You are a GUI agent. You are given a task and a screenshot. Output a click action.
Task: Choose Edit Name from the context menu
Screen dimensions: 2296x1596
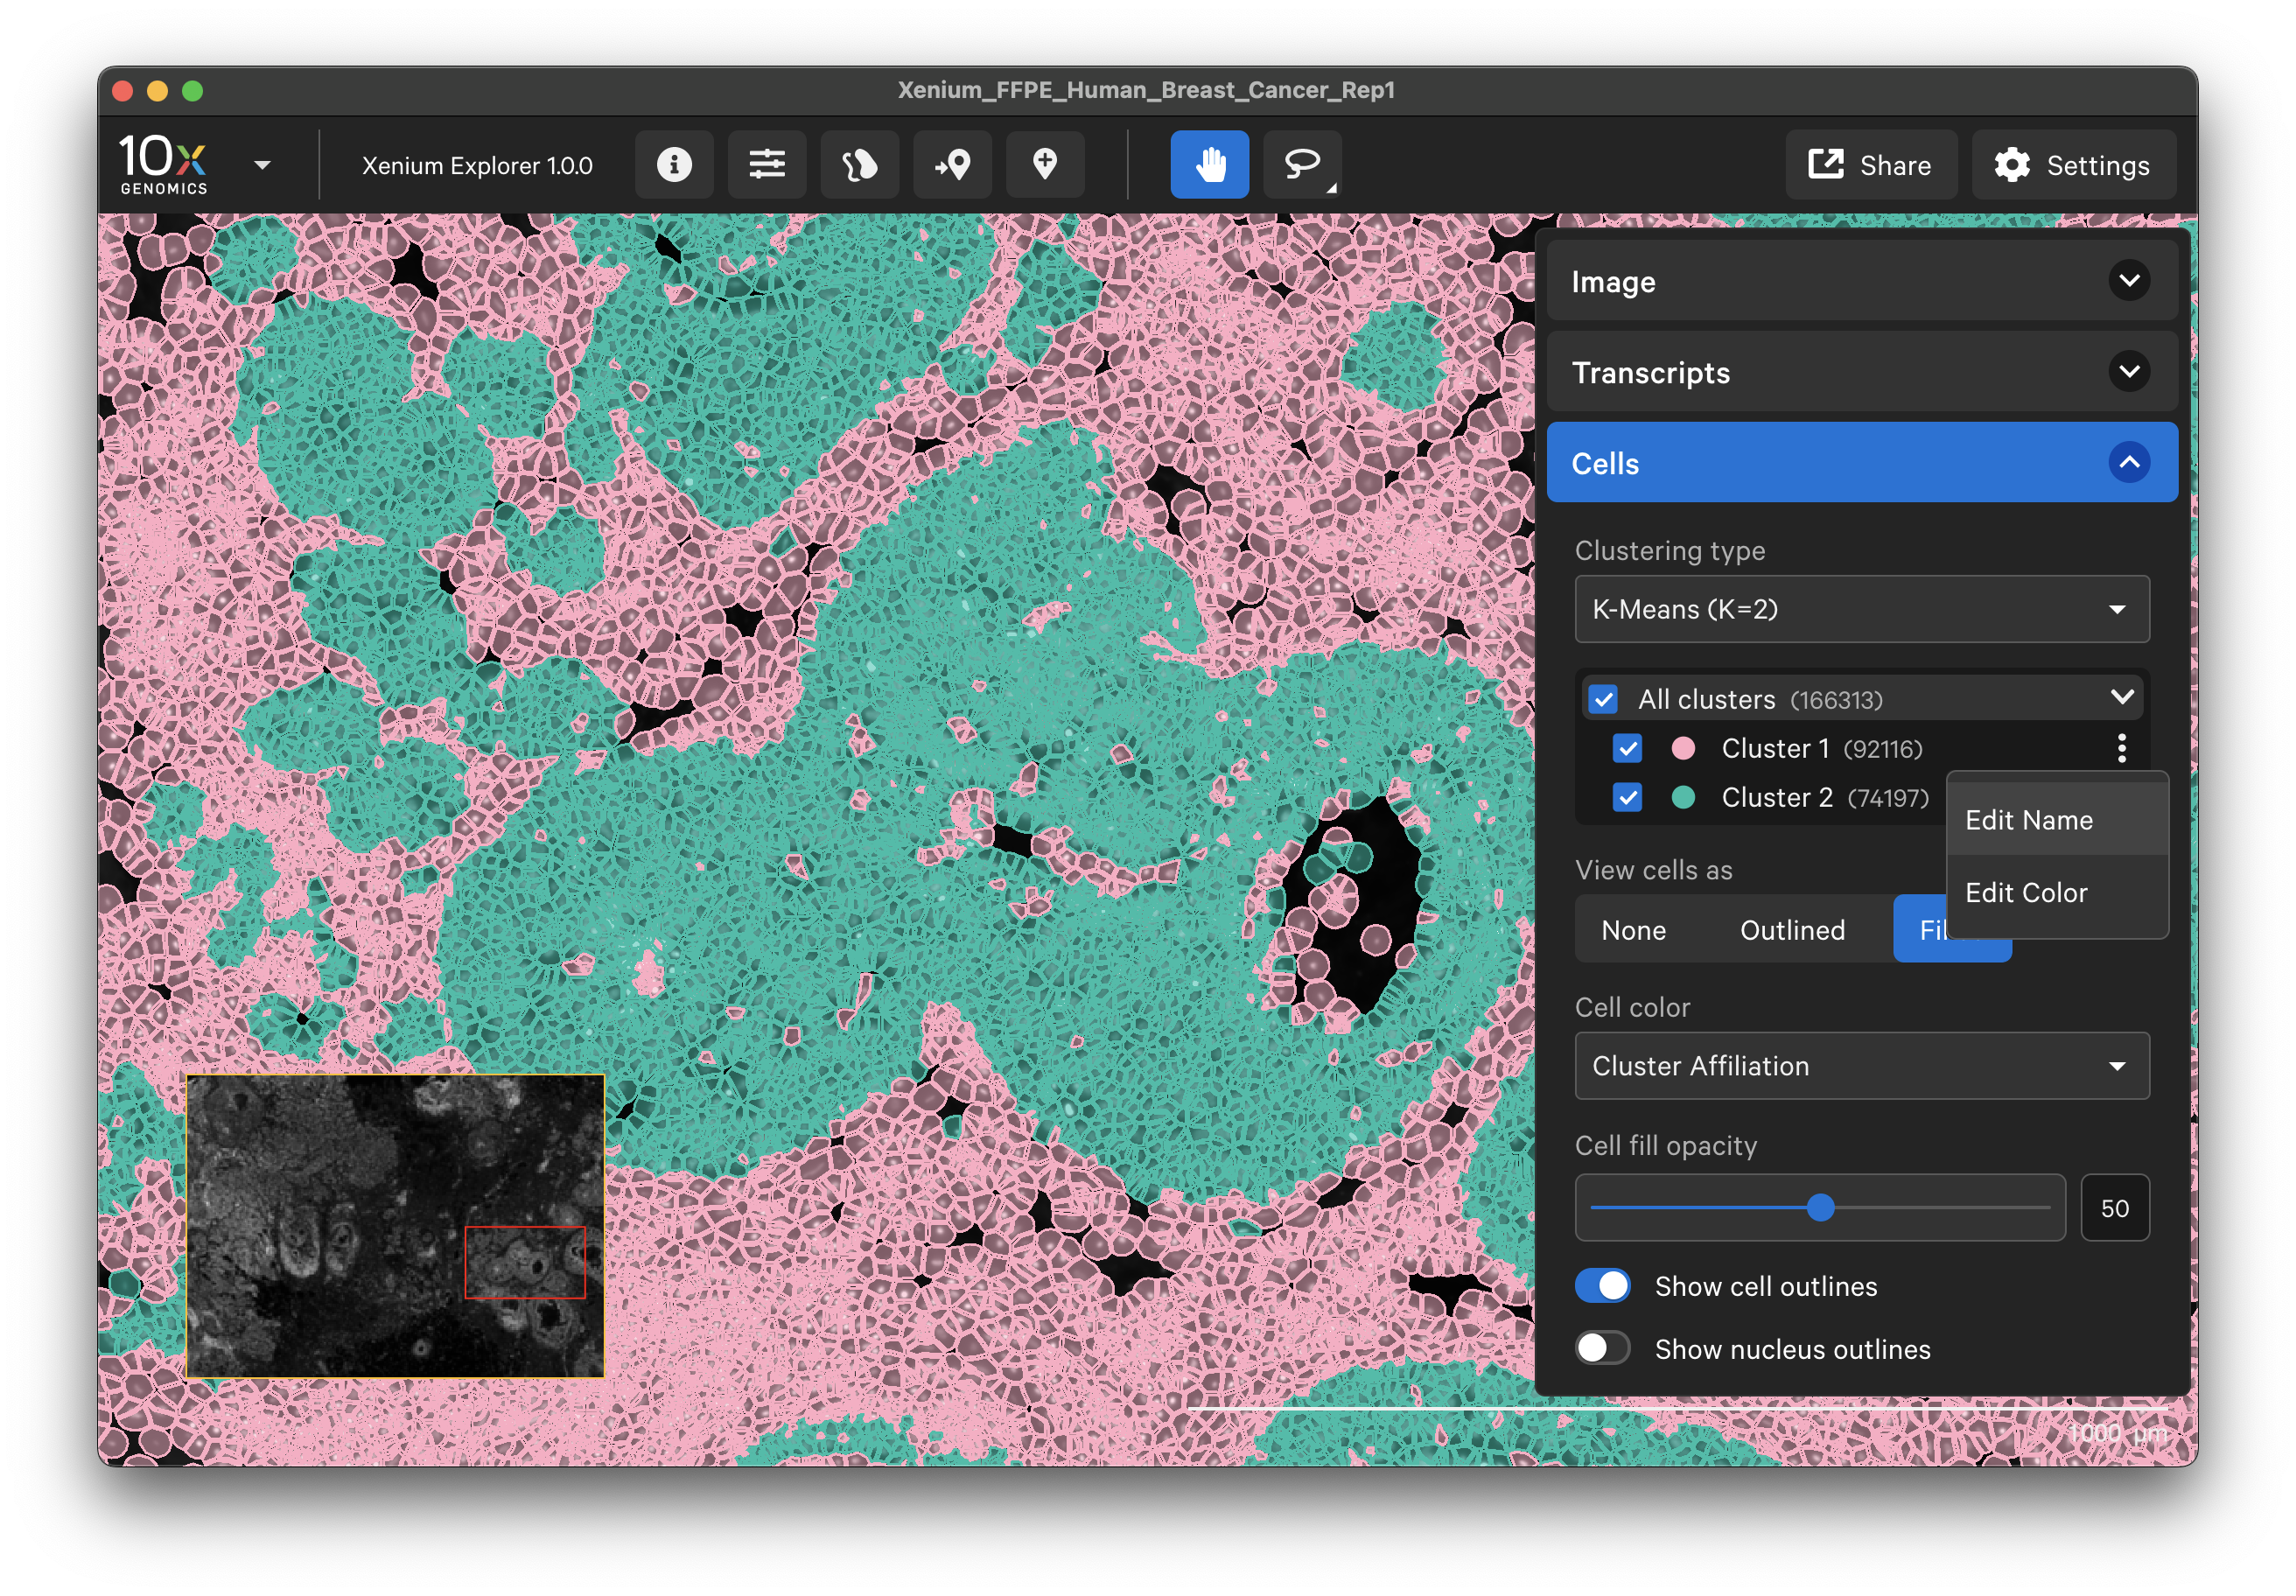click(2057, 820)
